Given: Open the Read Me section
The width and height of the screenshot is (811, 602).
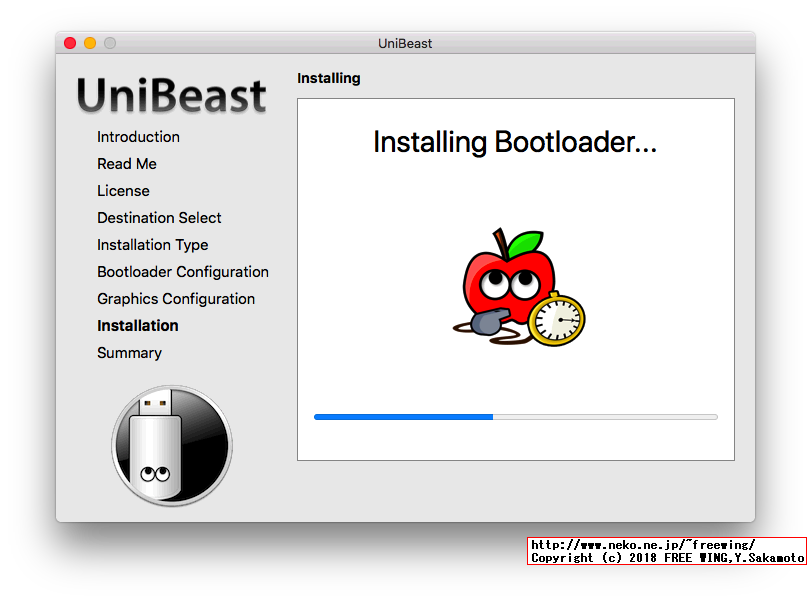Looking at the screenshot, I should point(127,163).
